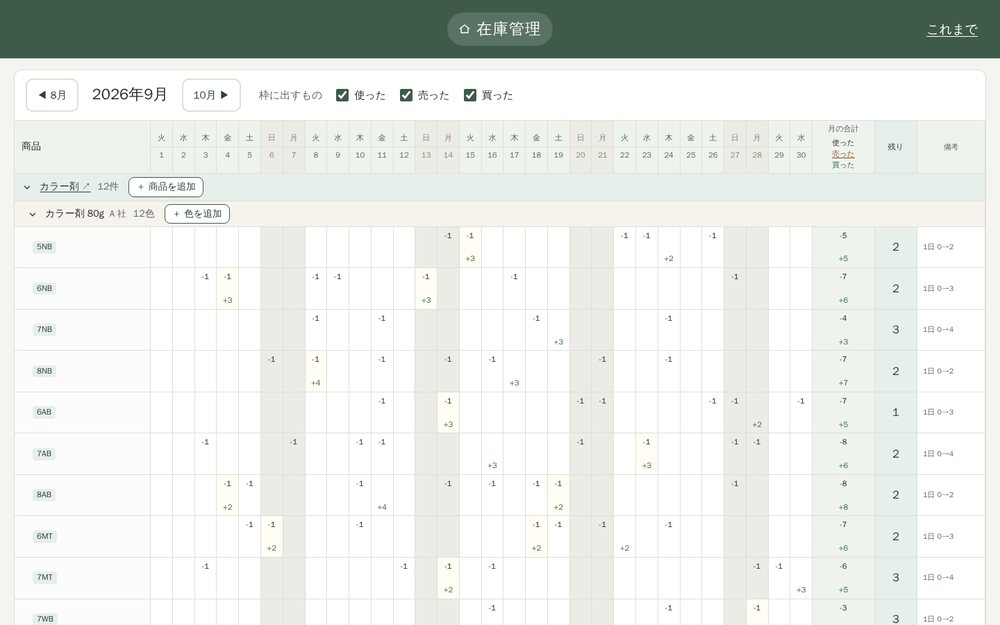
Task: Select the 8NB color tag
Action: [x=44, y=371]
